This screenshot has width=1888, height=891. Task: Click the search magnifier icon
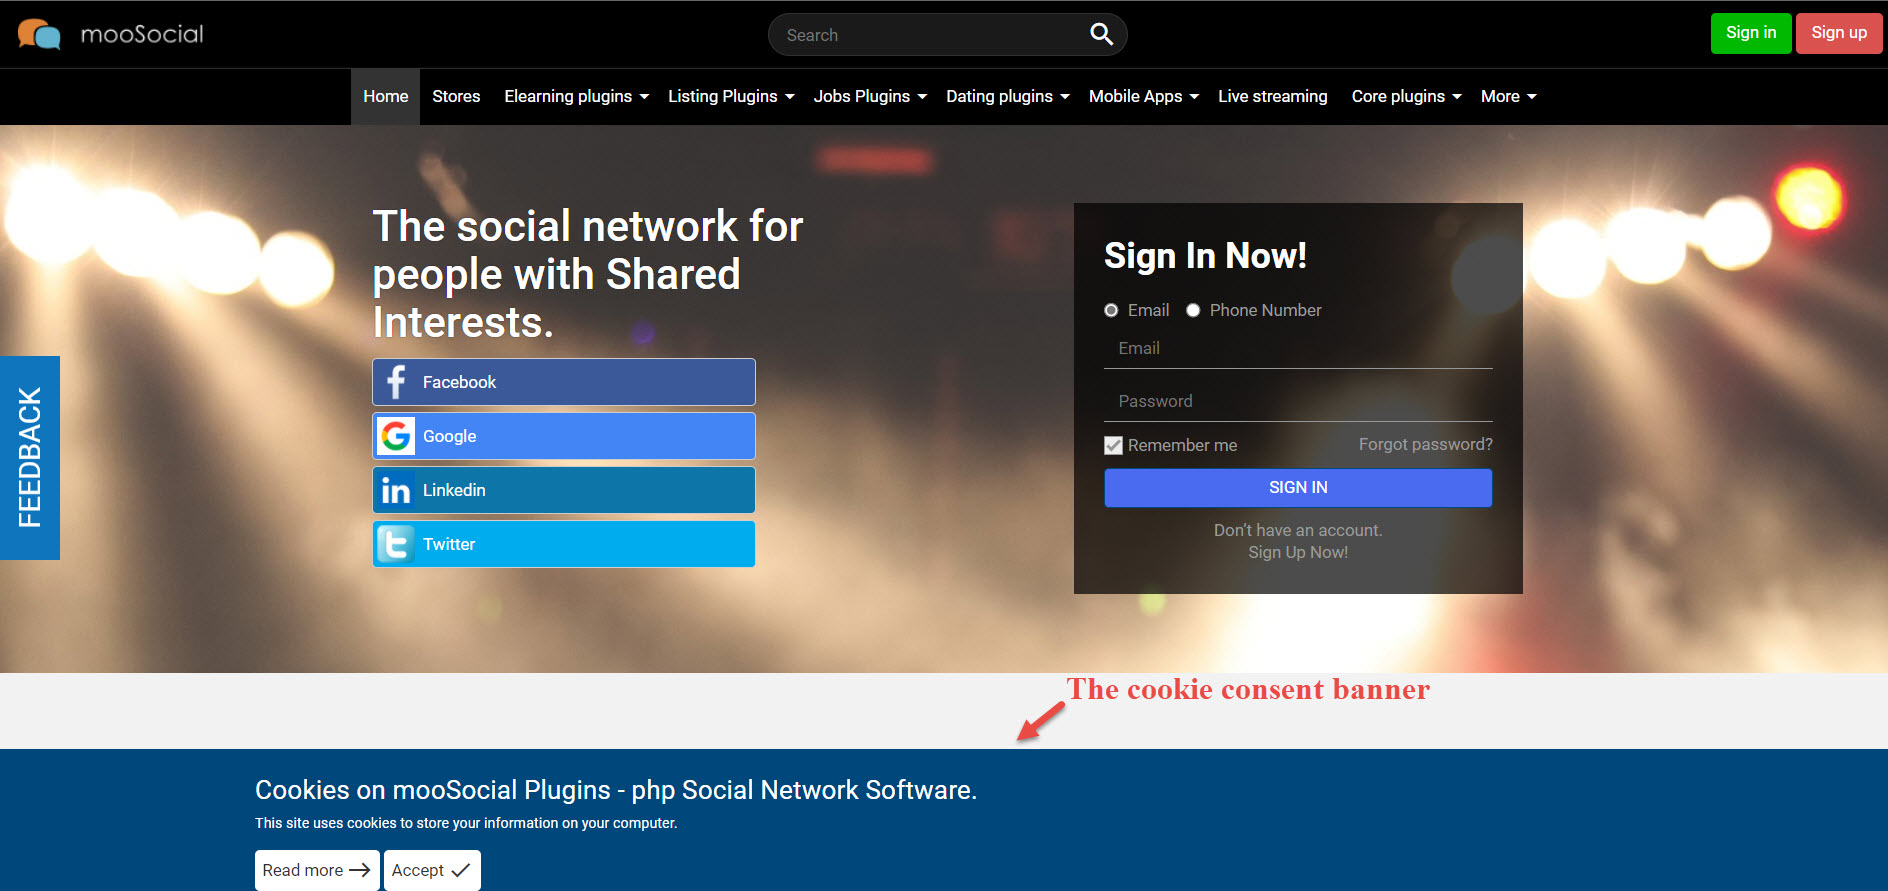click(1101, 34)
